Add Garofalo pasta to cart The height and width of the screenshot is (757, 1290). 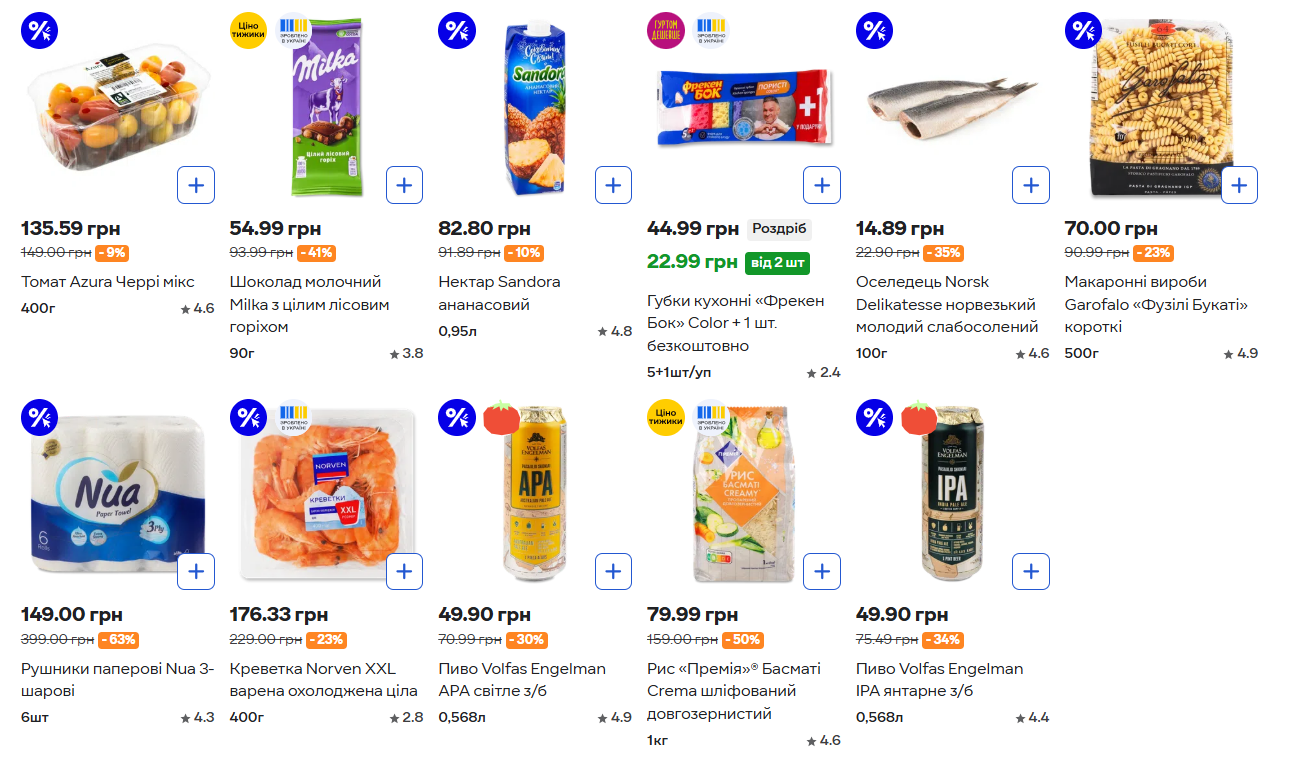pyautogui.click(x=1239, y=185)
